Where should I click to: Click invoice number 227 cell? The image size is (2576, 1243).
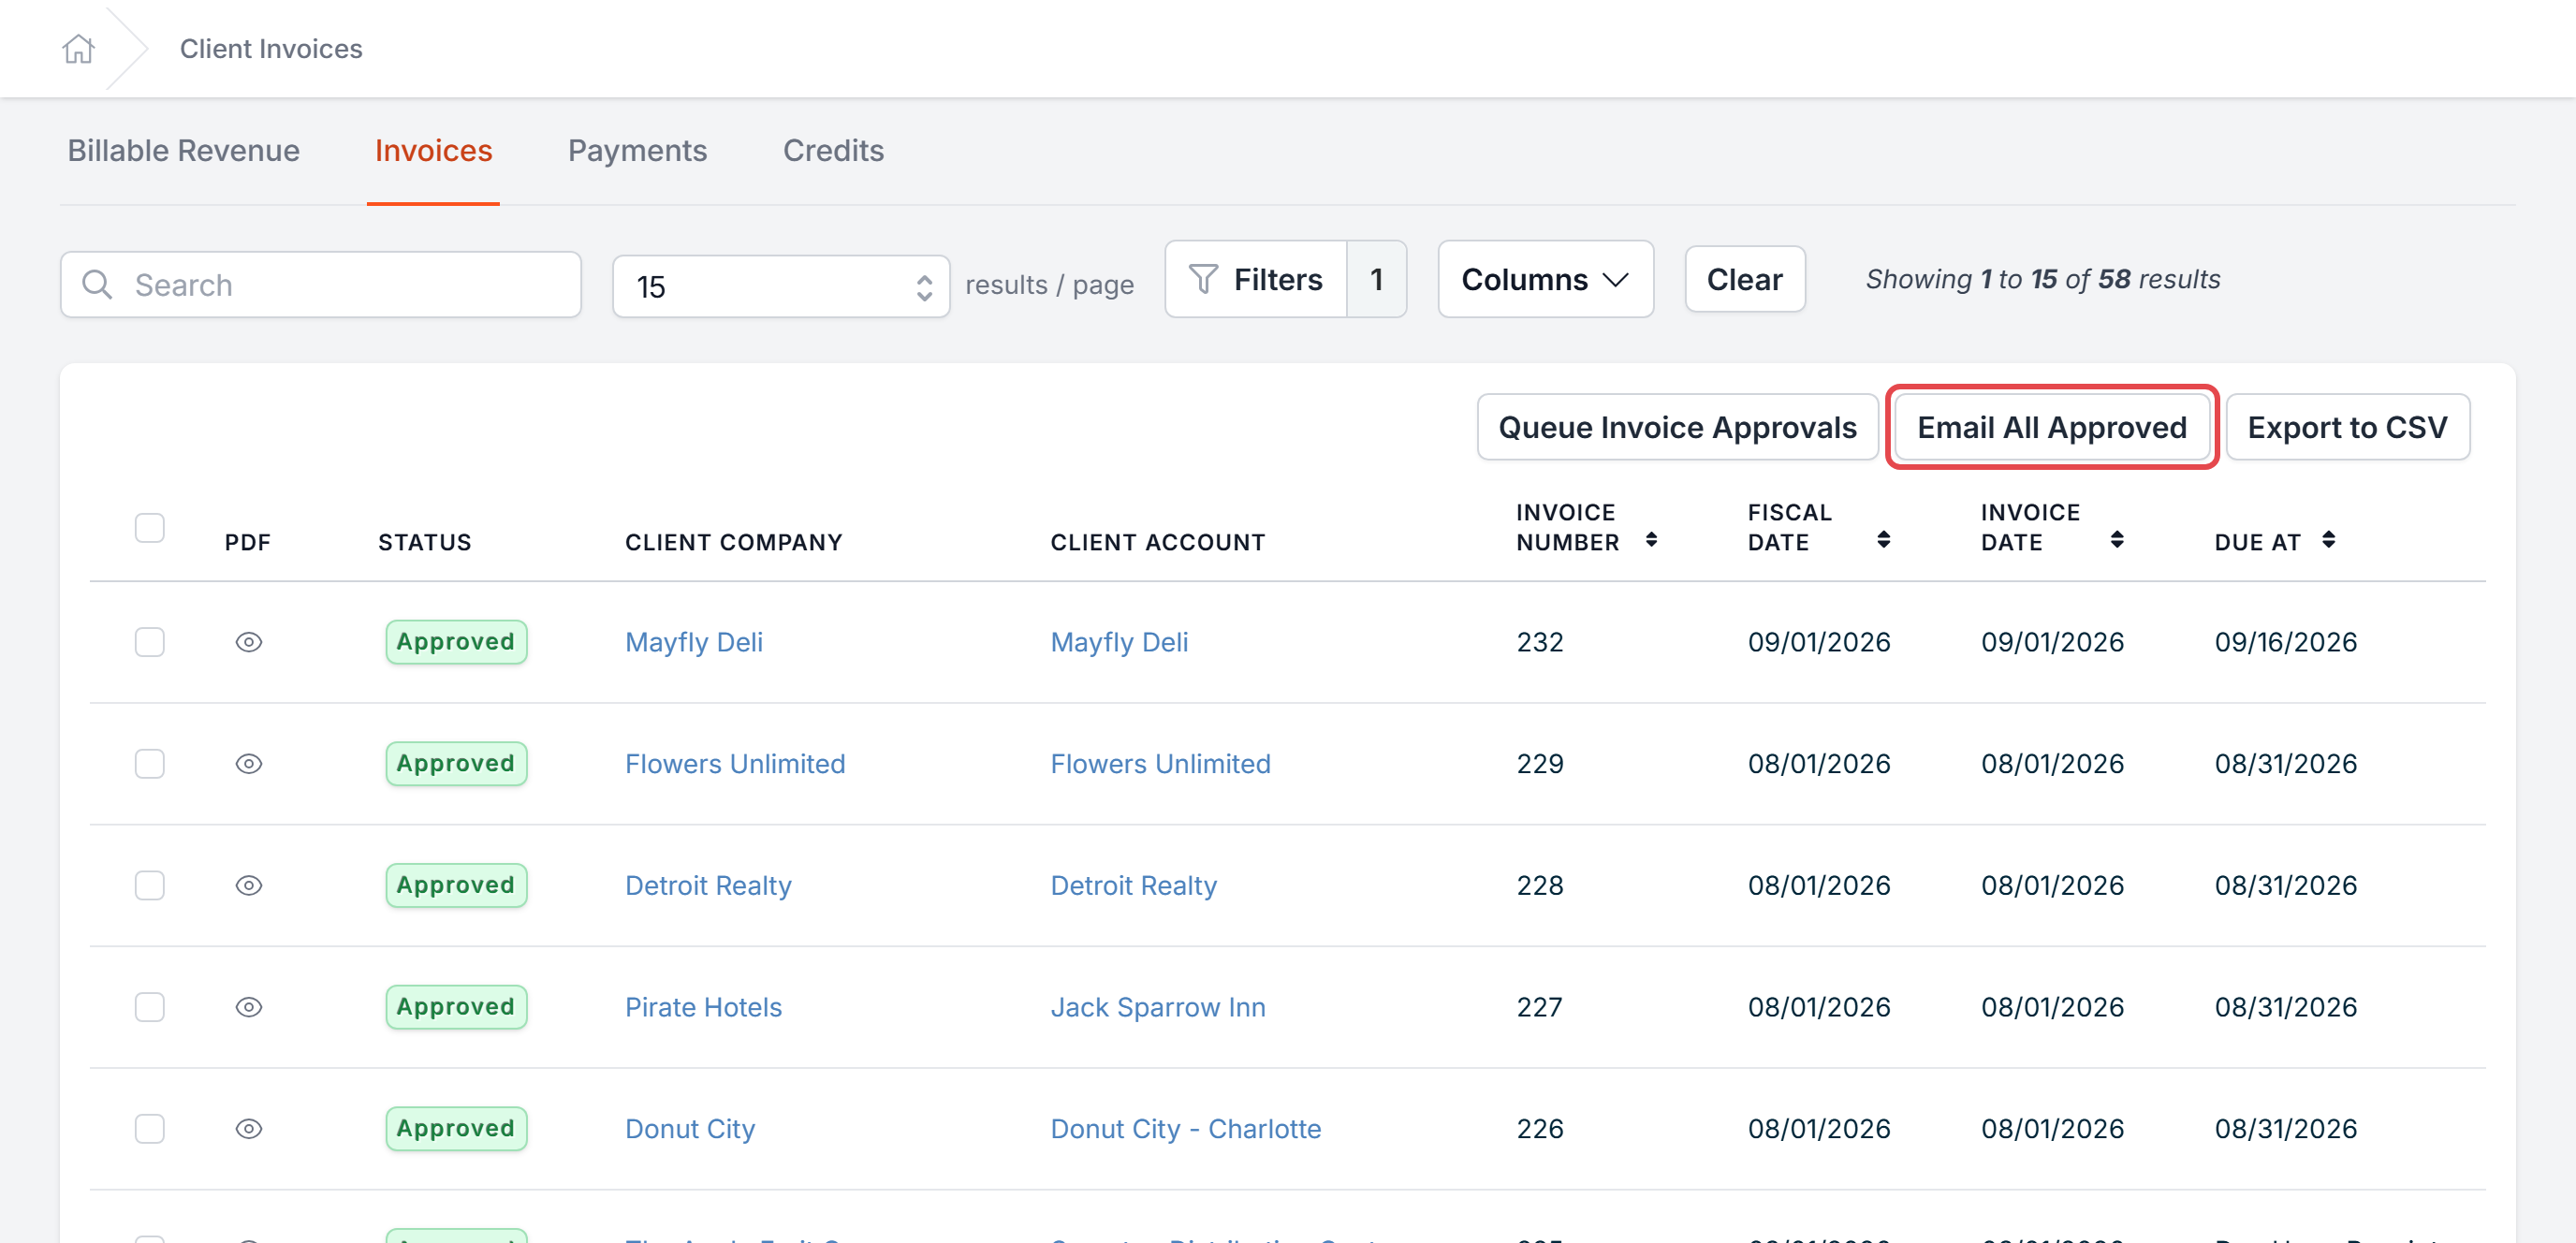point(1539,1007)
